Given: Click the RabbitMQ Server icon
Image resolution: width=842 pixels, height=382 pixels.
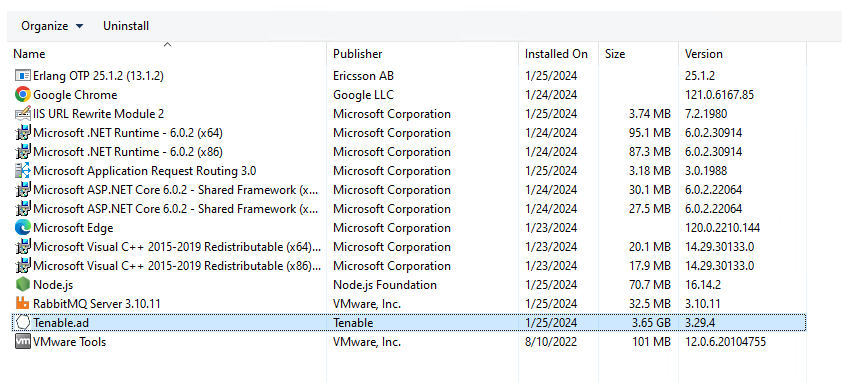Looking at the screenshot, I should 23,304.
